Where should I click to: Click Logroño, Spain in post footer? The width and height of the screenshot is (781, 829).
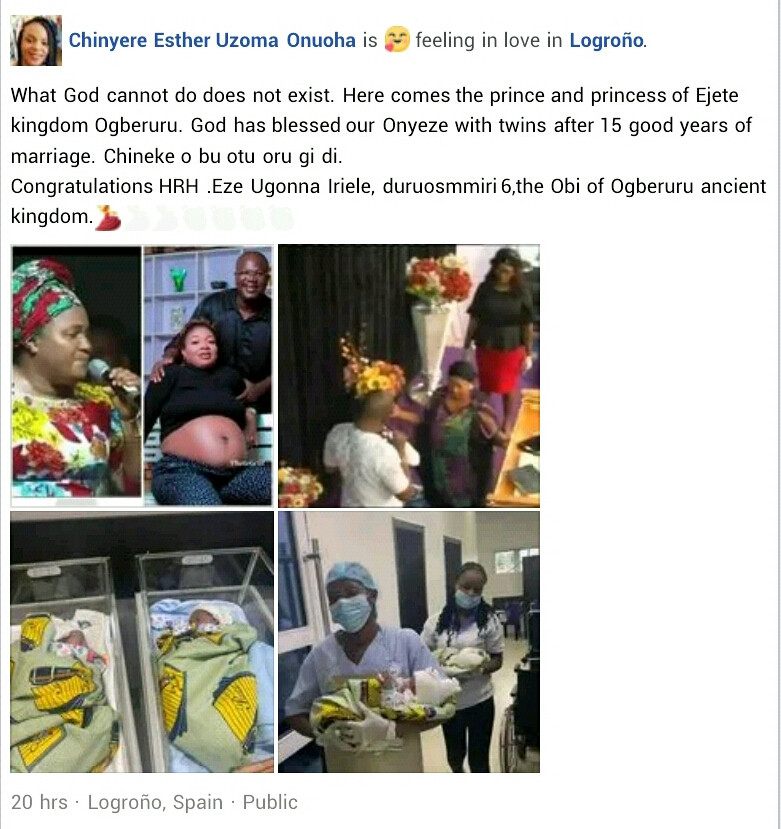click(x=155, y=802)
